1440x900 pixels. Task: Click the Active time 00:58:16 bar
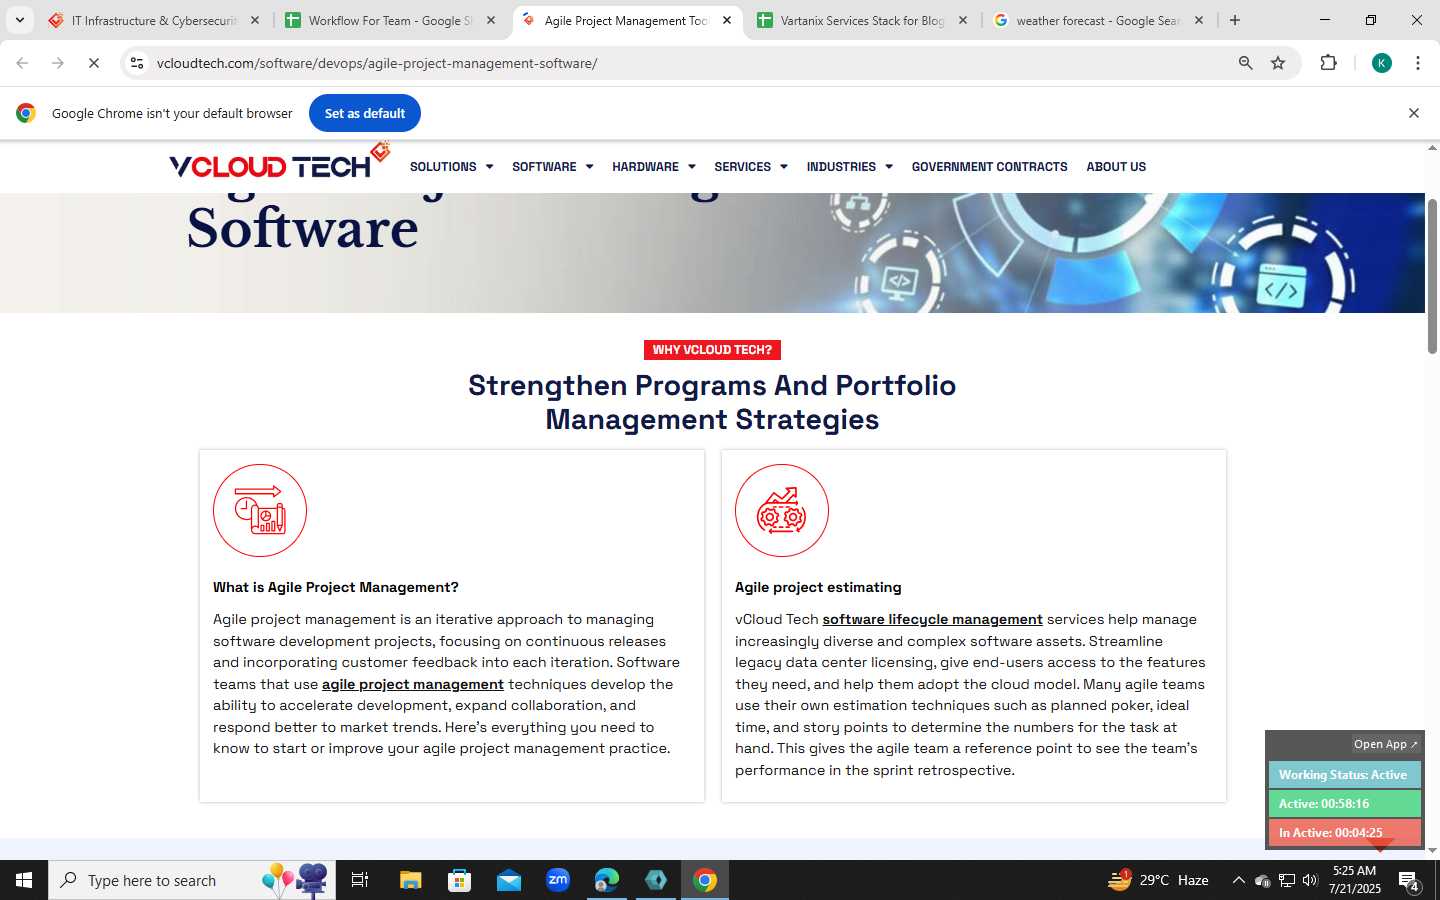1344,804
